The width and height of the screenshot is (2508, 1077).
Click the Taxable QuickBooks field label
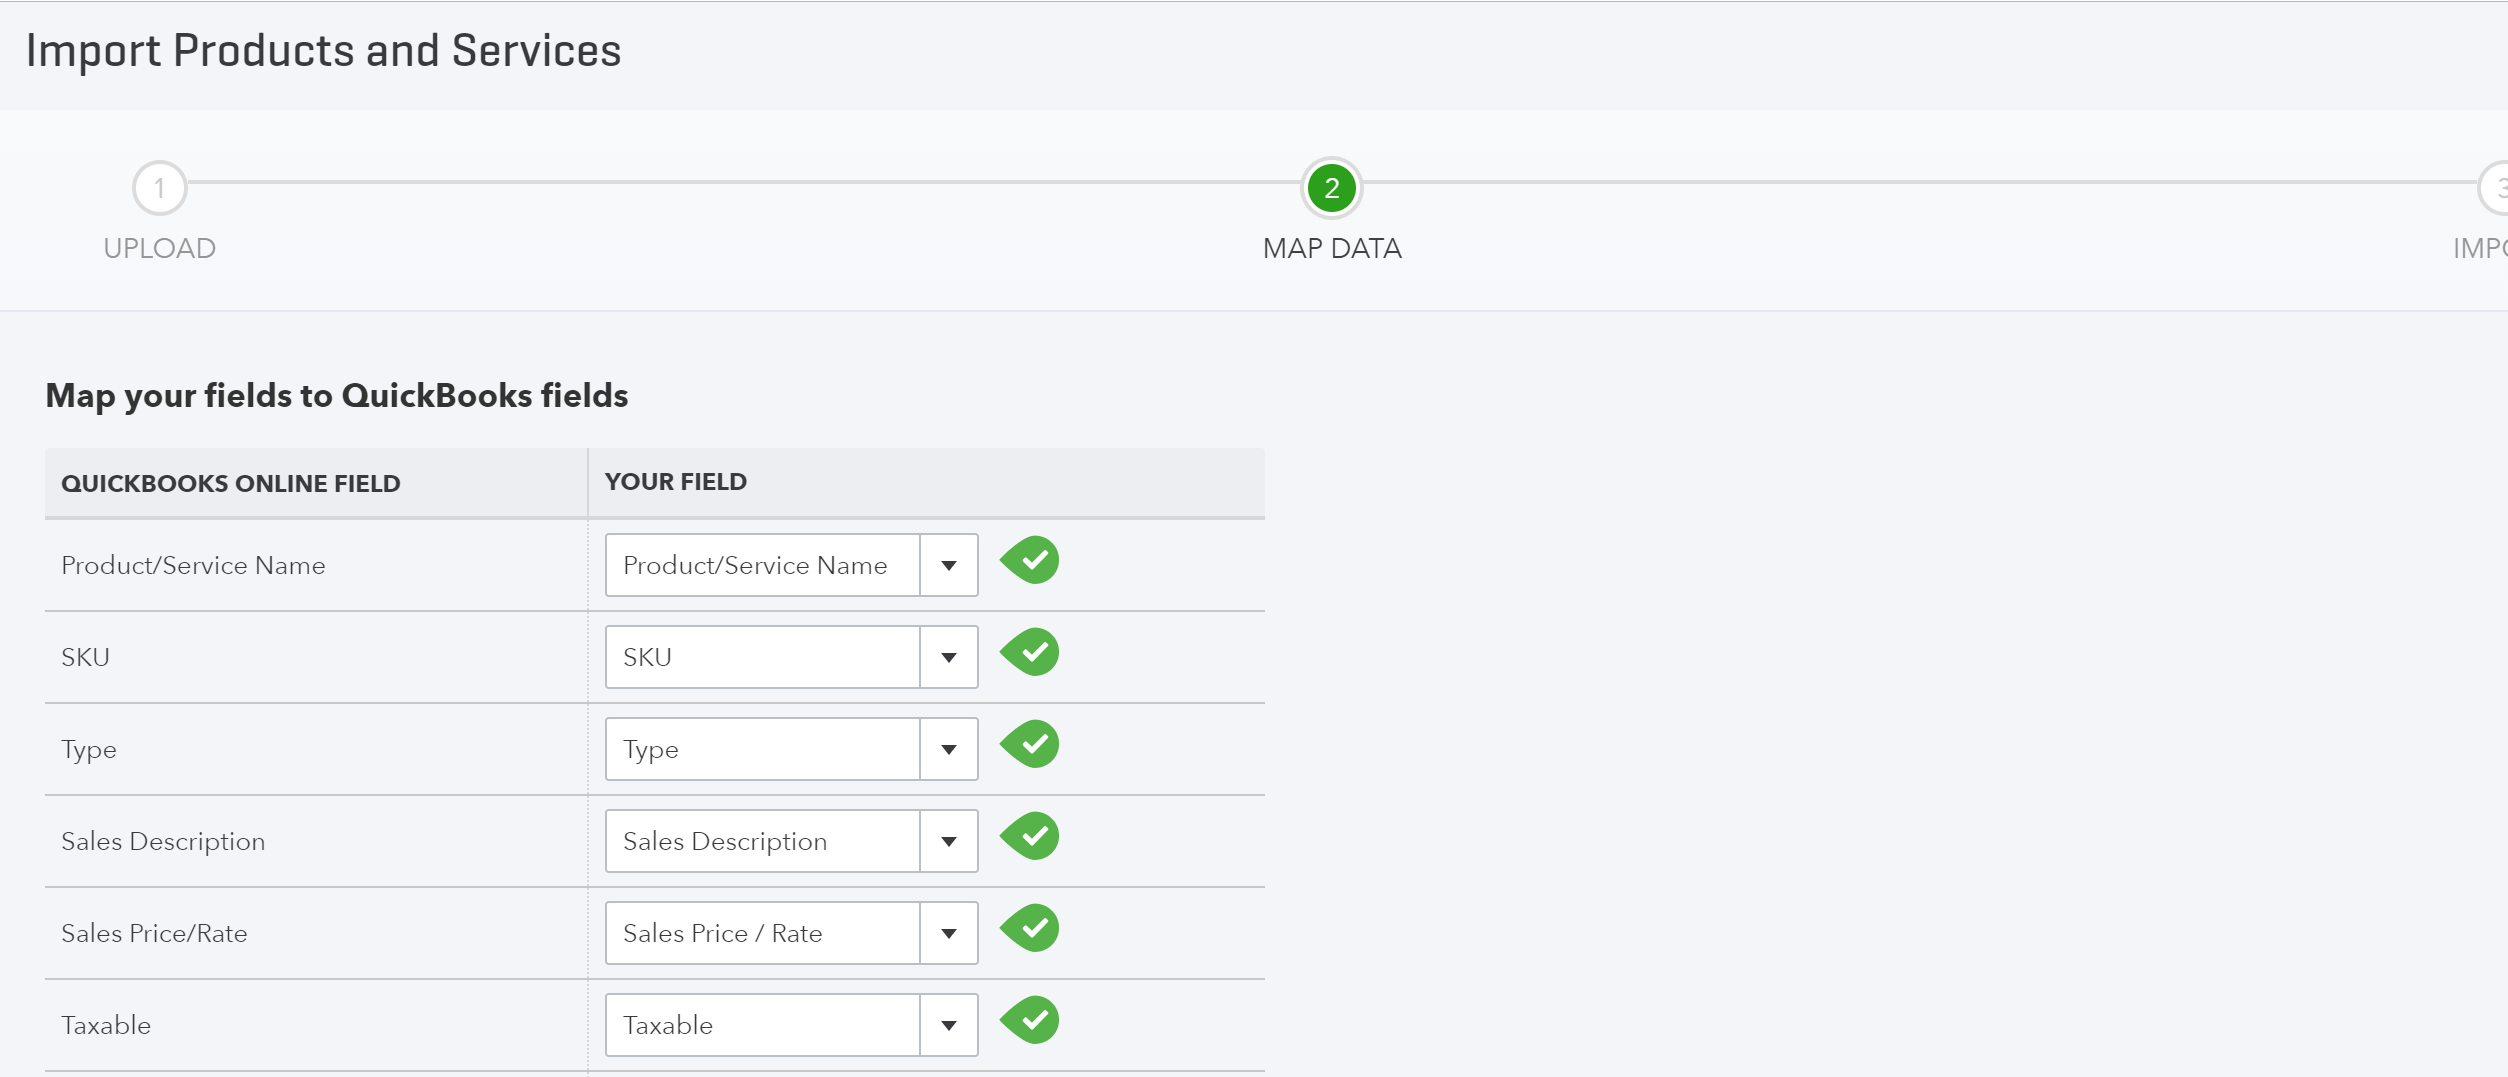pos(106,1025)
